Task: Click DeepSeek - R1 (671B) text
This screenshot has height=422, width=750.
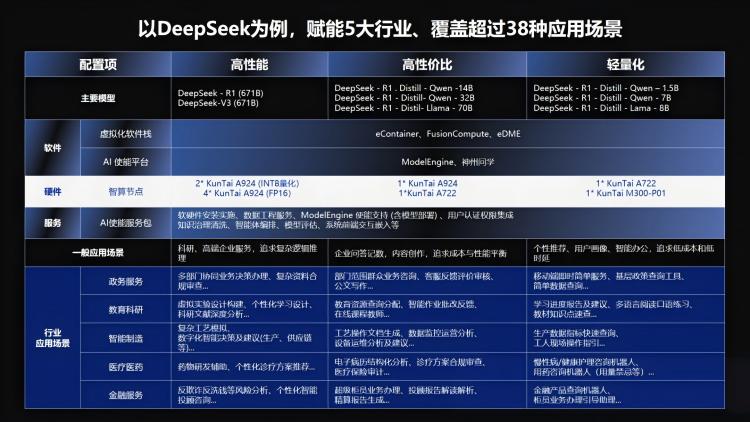Action: coord(221,93)
